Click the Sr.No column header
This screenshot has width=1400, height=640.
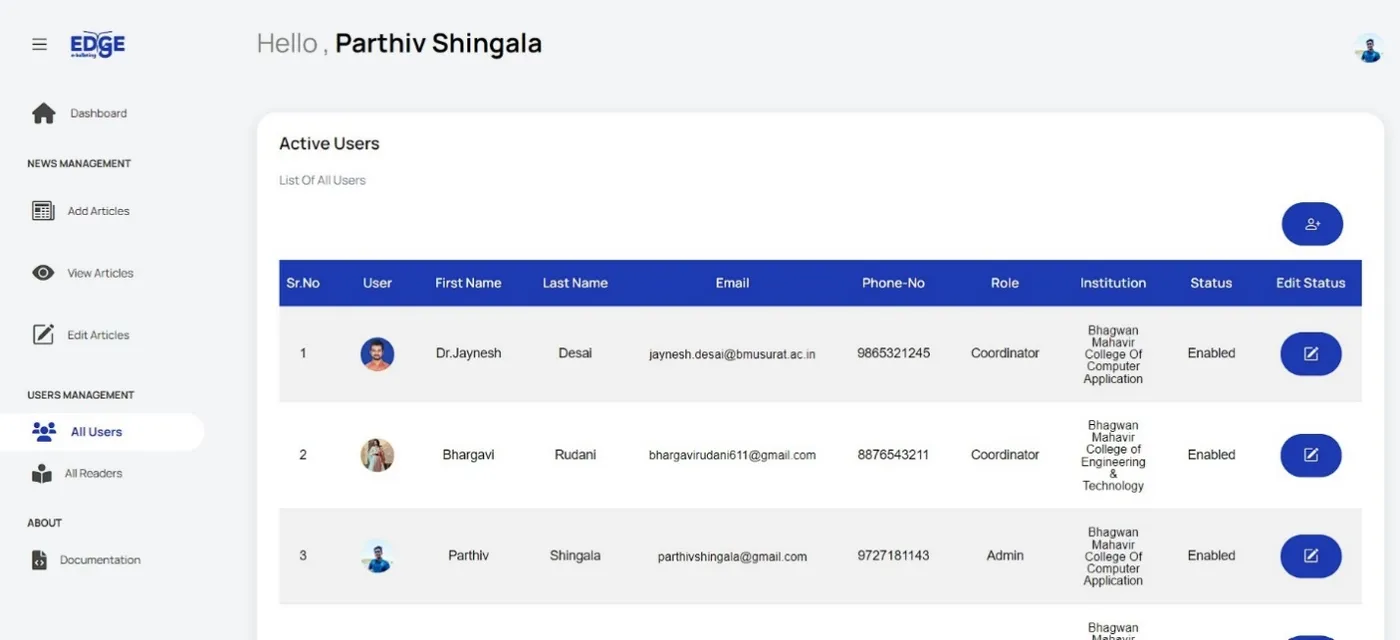point(303,283)
